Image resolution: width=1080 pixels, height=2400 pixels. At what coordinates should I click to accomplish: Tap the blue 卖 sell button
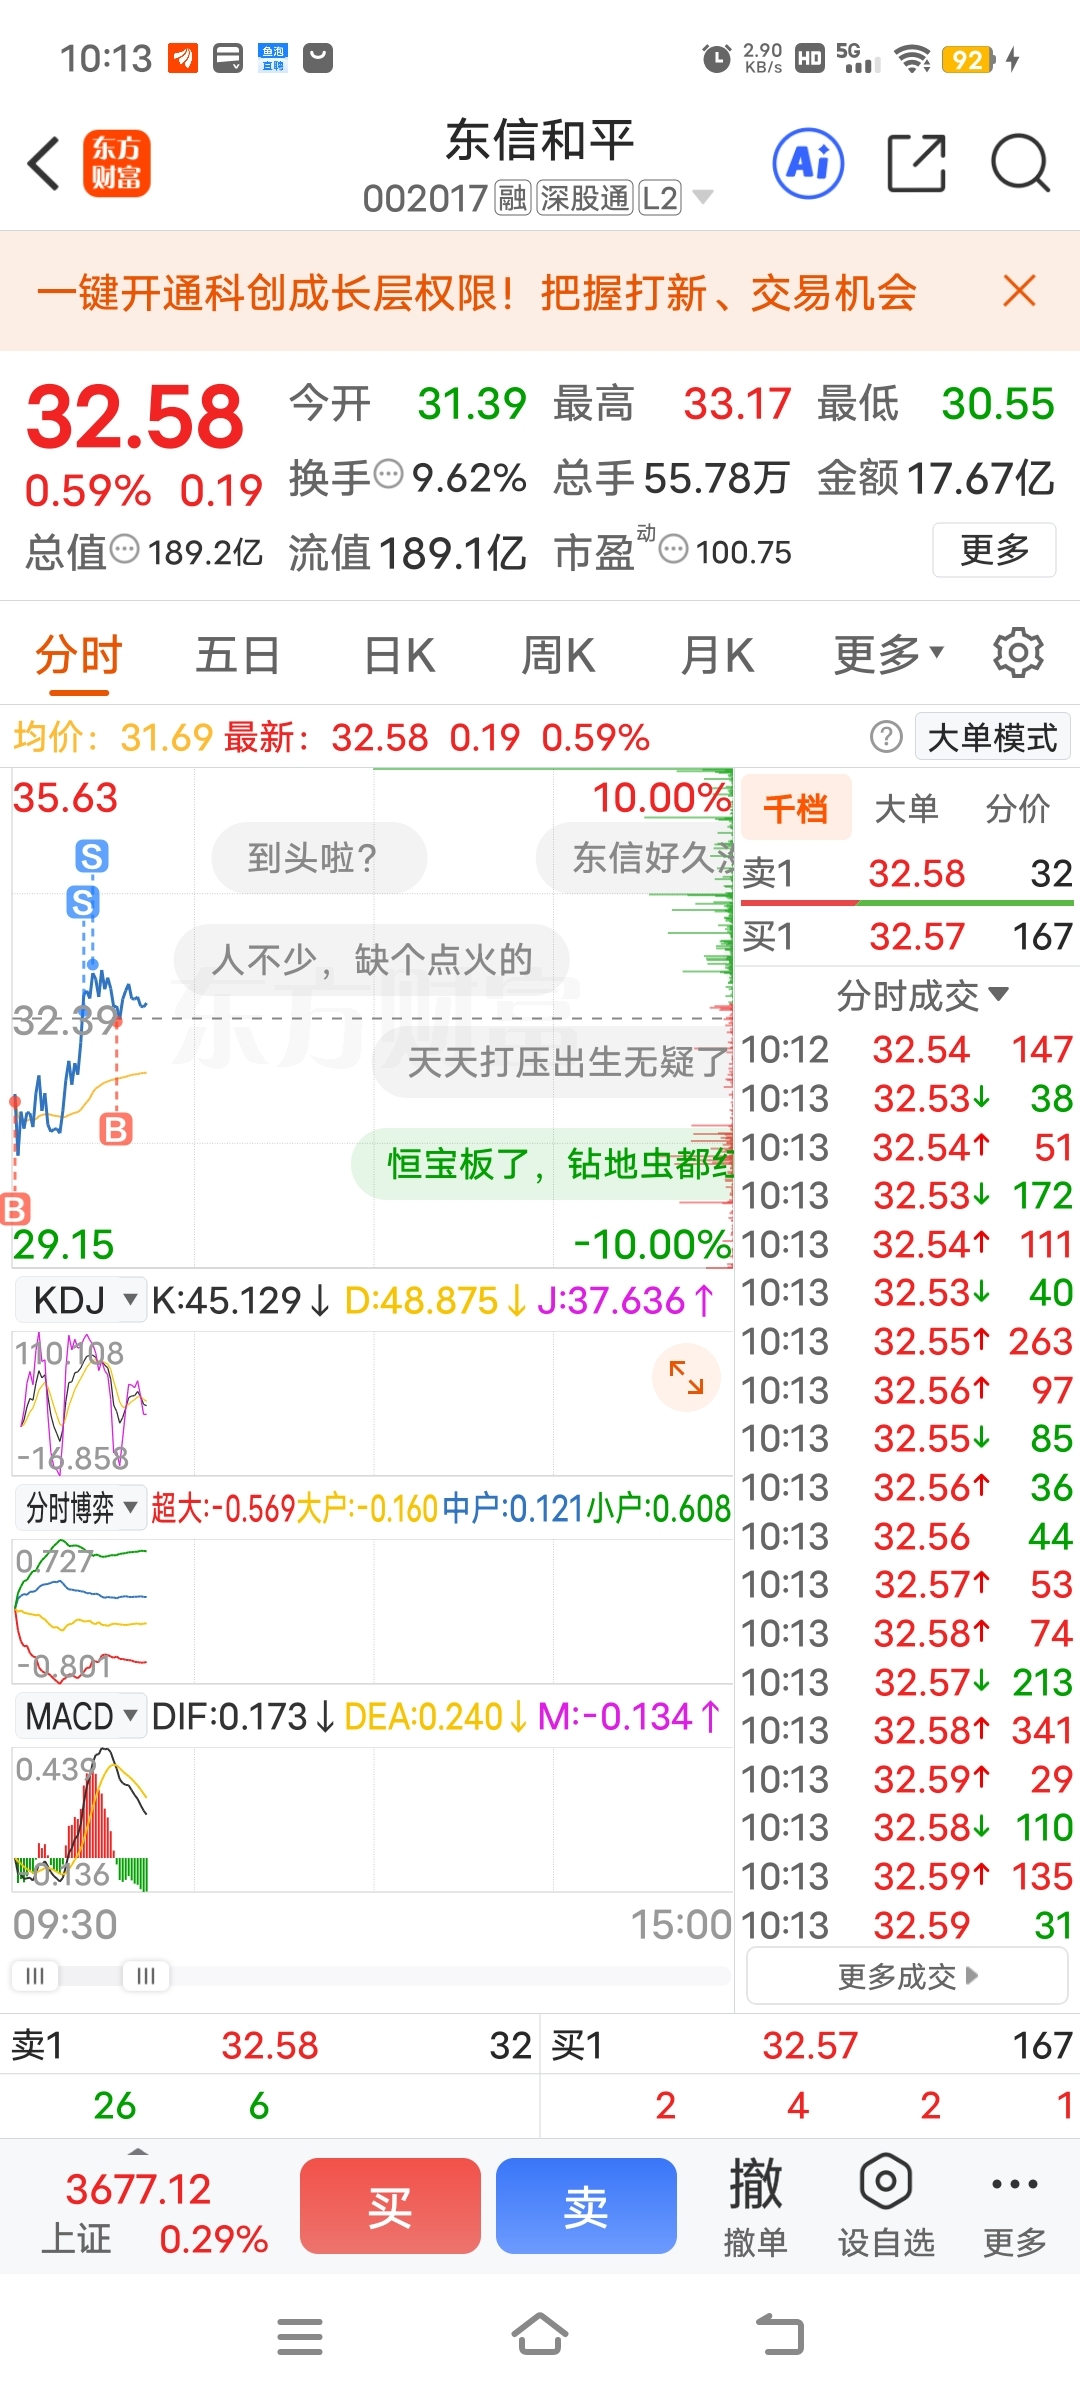coord(586,2206)
